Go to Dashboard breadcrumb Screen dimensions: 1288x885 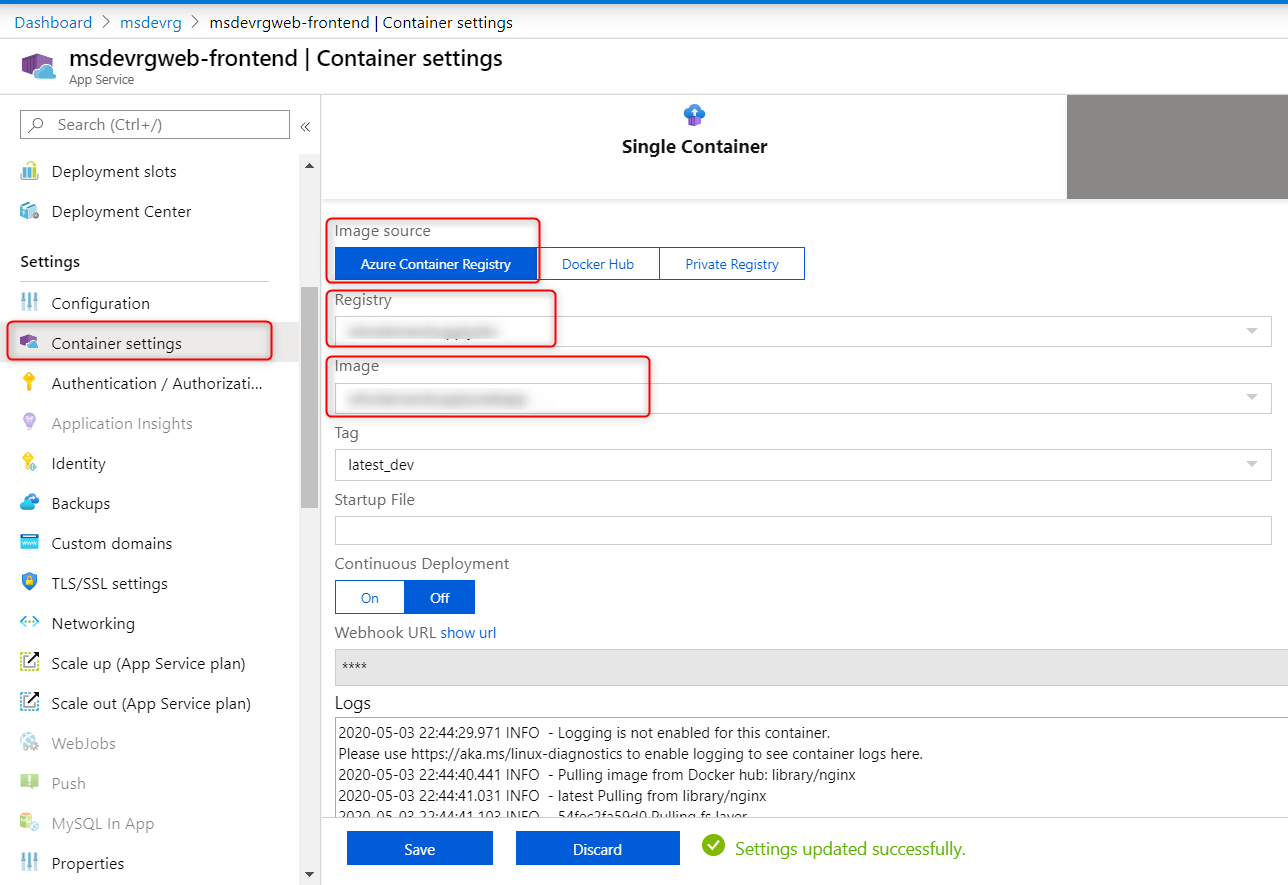53,22
